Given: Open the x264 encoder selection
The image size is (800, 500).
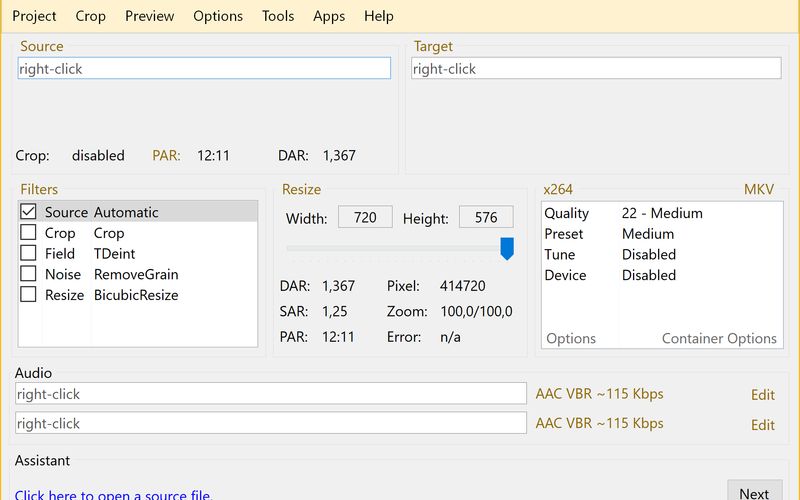Looking at the screenshot, I should (558, 189).
